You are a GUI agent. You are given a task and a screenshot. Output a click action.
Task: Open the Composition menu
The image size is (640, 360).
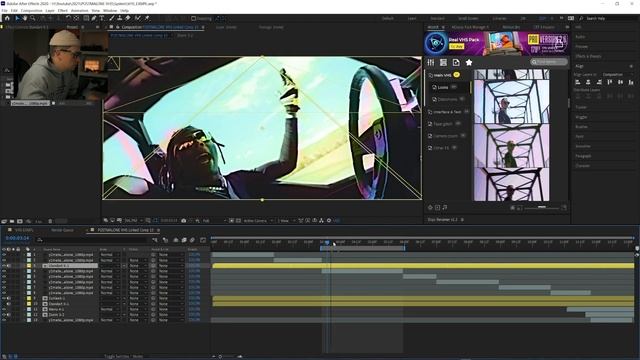31,10
